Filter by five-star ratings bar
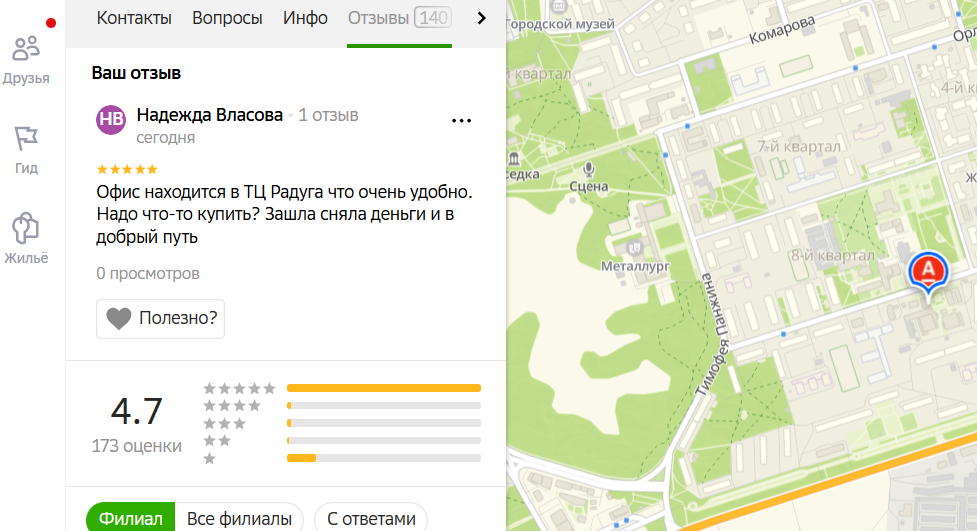This screenshot has width=977, height=531. pyautogui.click(x=384, y=388)
